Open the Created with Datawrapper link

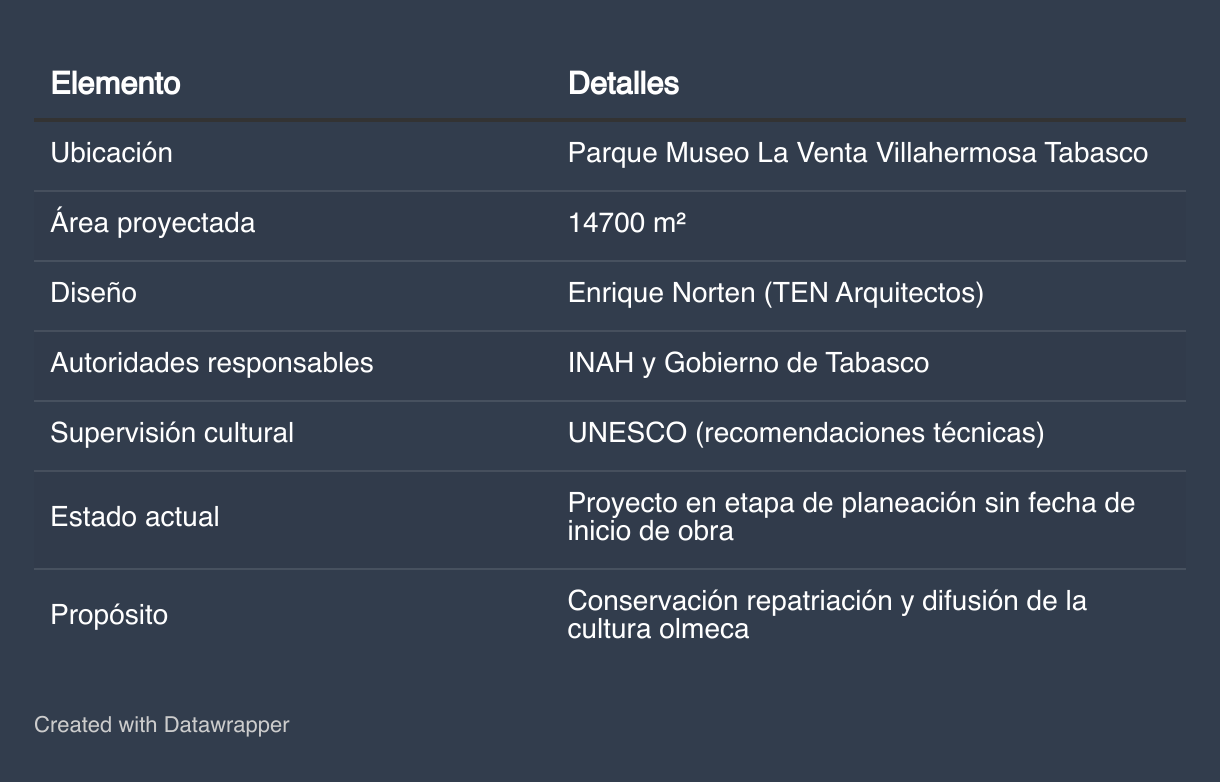coord(161,725)
